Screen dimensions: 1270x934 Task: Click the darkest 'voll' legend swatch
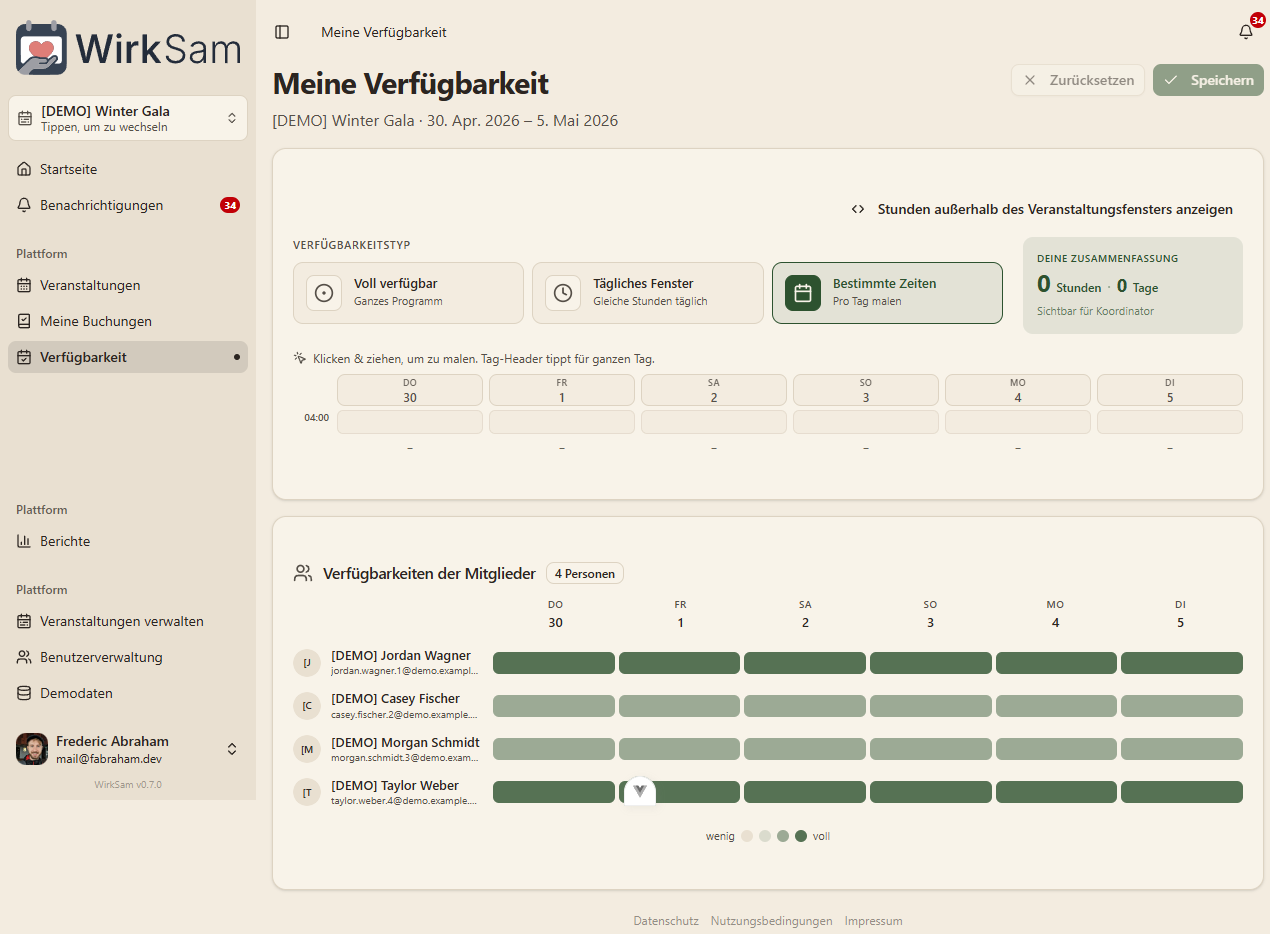click(801, 836)
